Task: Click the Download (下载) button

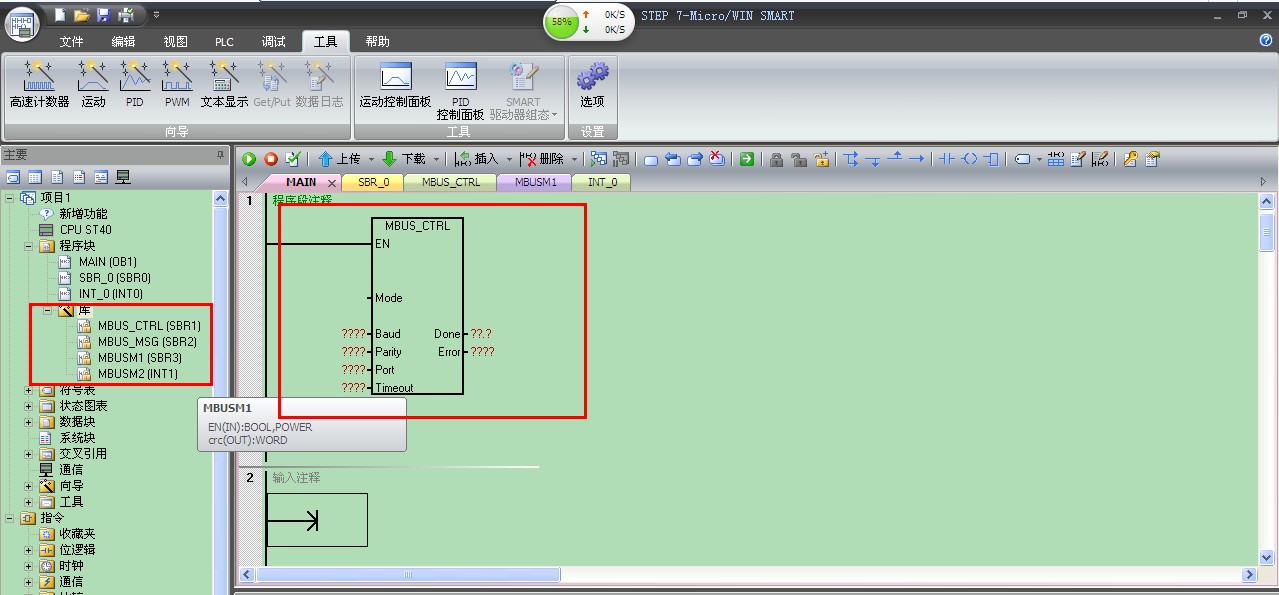Action: (404, 159)
